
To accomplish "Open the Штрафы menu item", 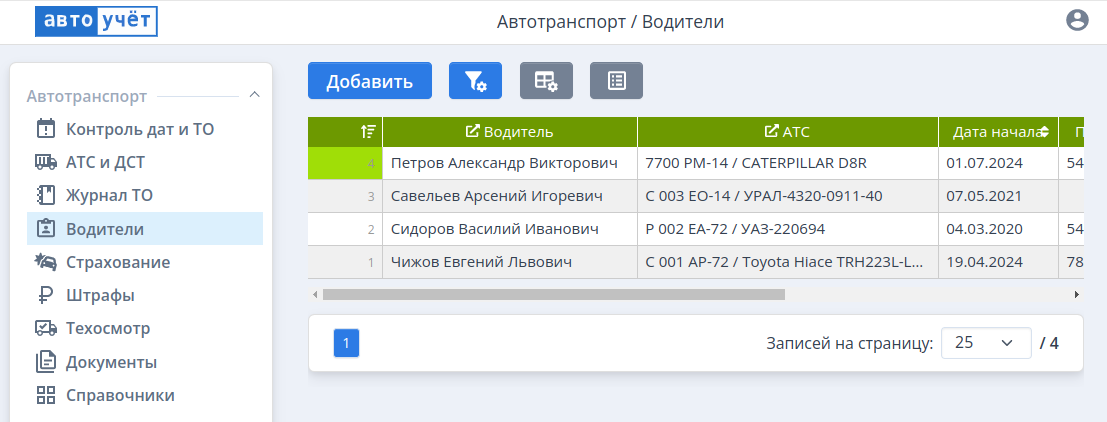I will click(100, 295).
